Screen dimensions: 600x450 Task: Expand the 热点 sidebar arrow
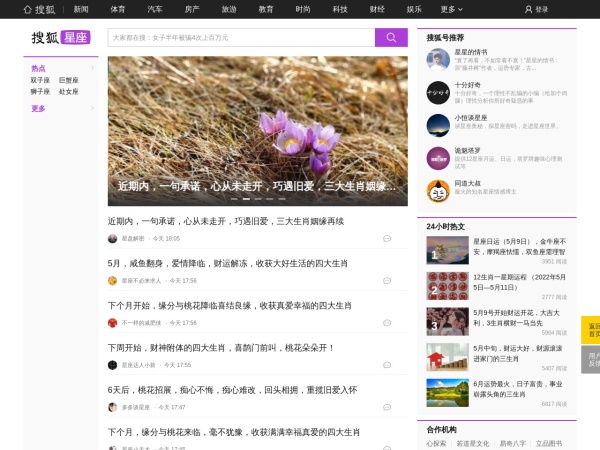pos(92,68)
